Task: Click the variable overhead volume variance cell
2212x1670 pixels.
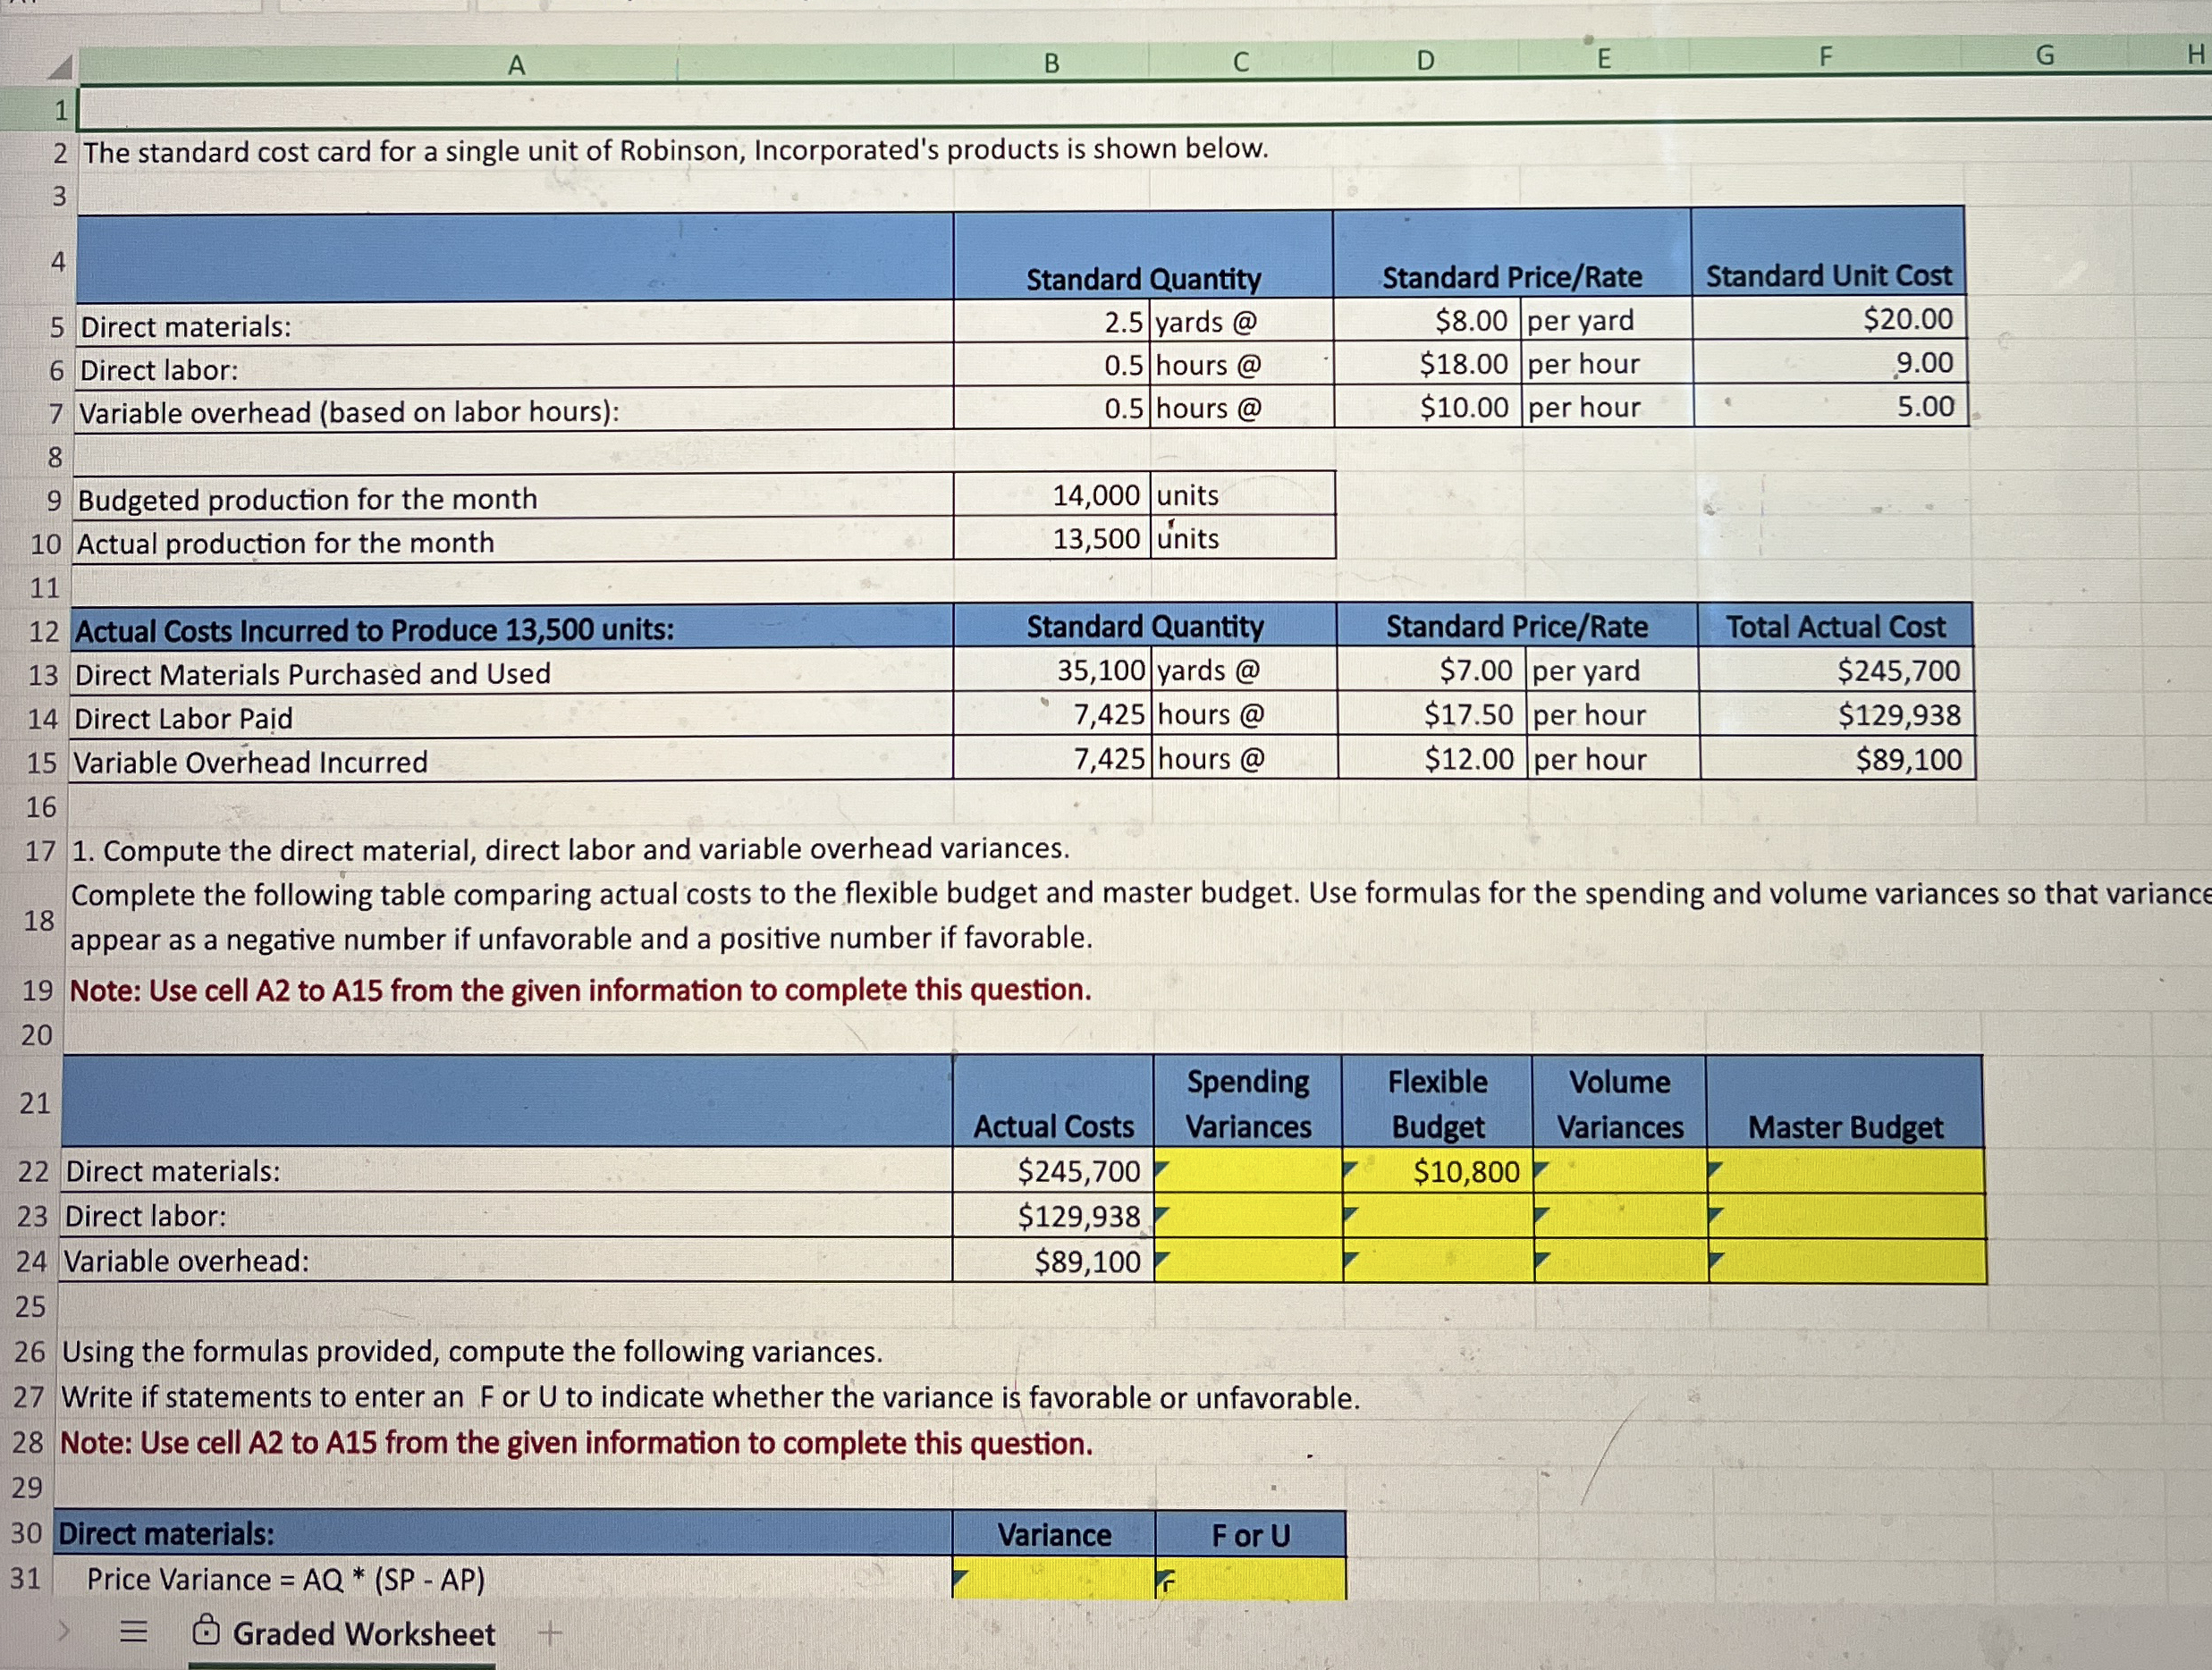Action: (1620, 1261)
